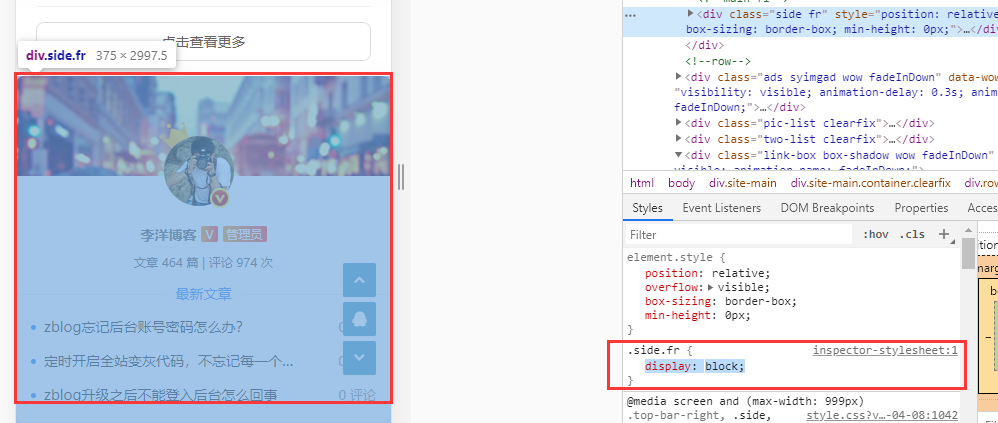Screen dimensions: 998x423
Task: Click the three-dot actions icon beside selected node
Action: coord(630,16)
